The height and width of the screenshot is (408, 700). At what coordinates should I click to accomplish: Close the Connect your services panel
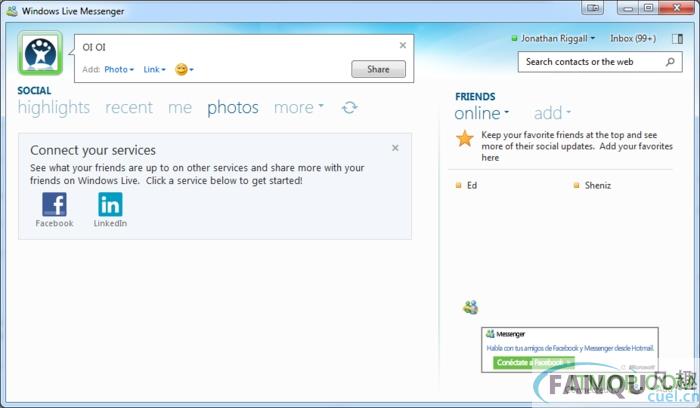pos(395,148)
